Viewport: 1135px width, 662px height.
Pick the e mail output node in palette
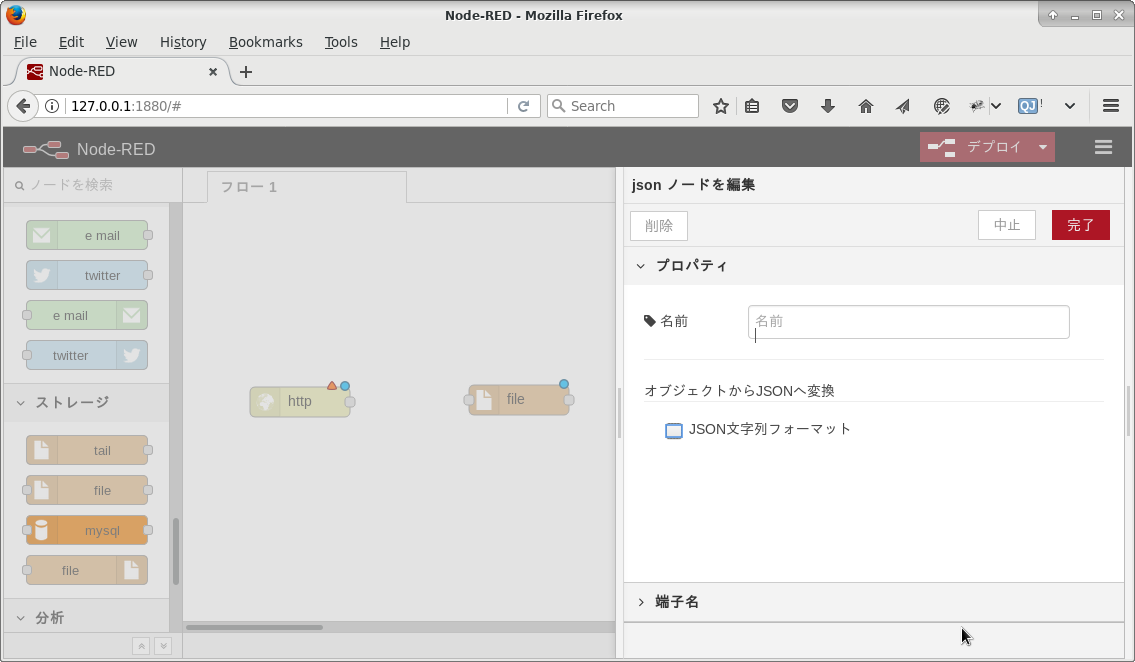click(x=85, y=315)
